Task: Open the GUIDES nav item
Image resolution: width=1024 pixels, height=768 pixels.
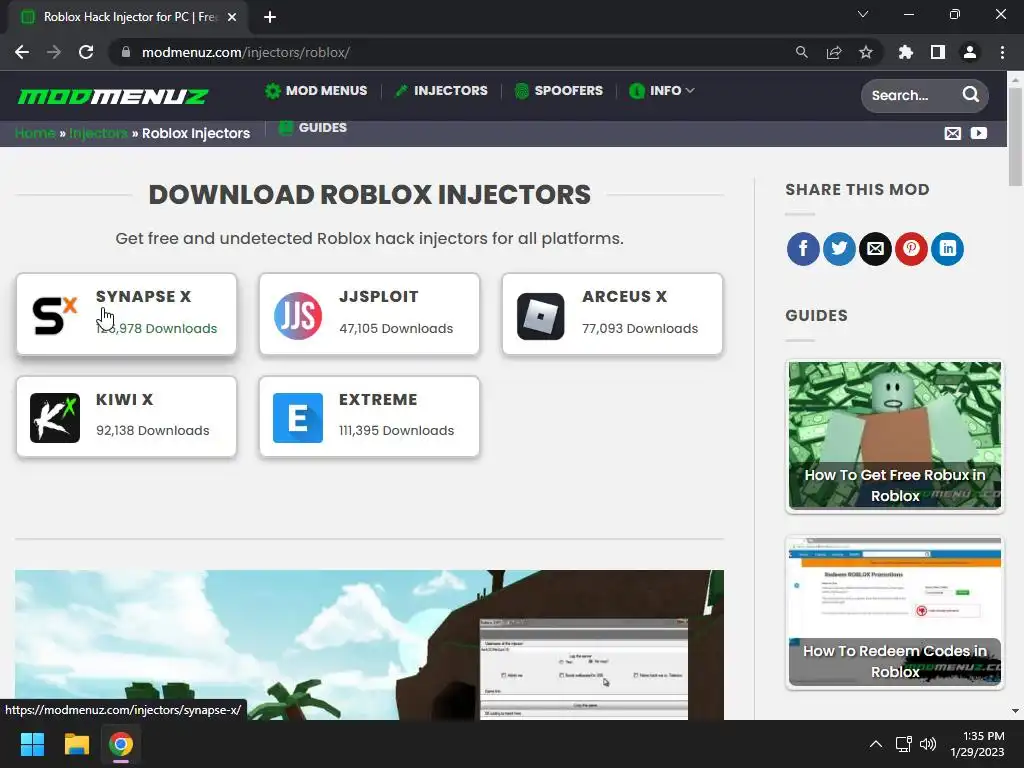Action: pos(313,128)
